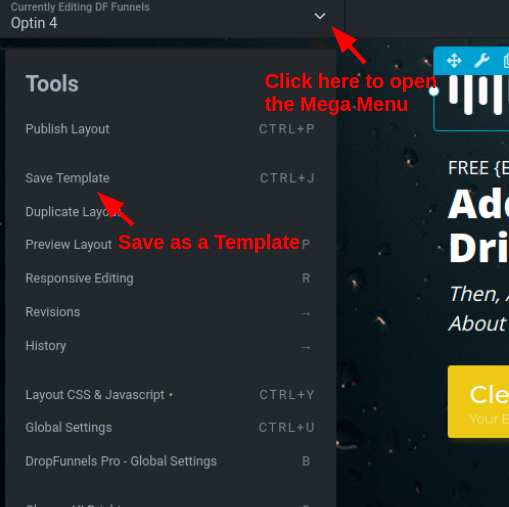Click the Optin 4 title
509x507 pixels.
pos(34,23)
